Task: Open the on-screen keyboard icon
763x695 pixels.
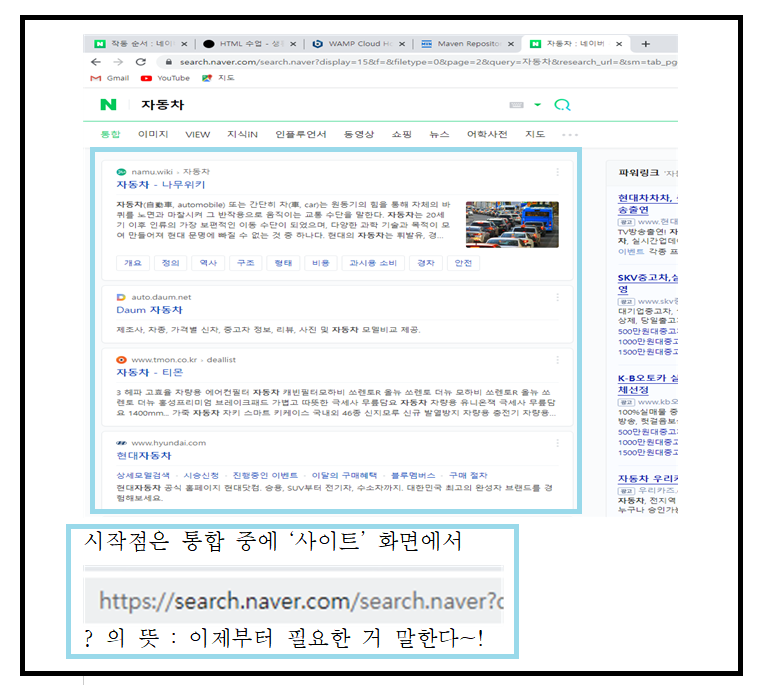Action: tap(516, 105)
